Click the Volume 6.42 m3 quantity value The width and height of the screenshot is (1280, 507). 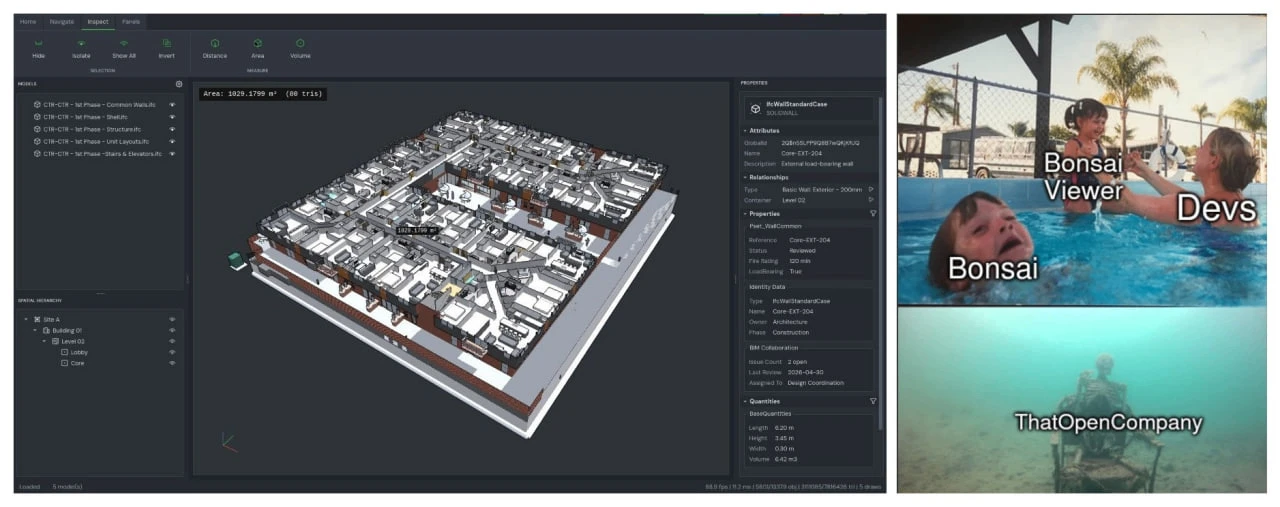785,459
